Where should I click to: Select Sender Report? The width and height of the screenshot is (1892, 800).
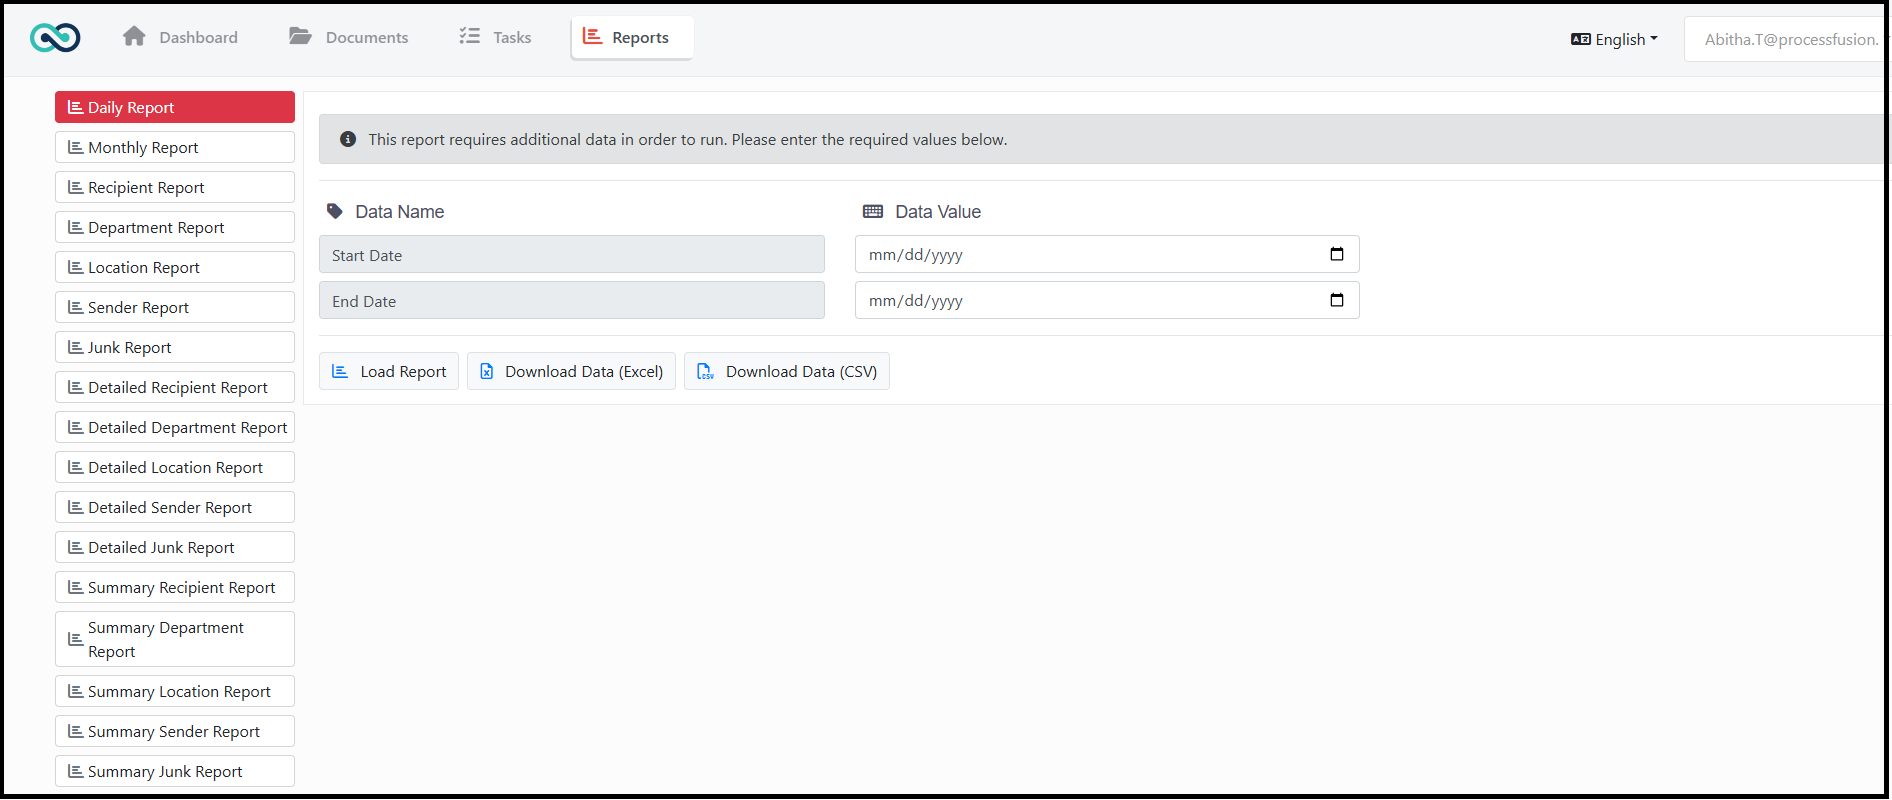pos(175,307)
